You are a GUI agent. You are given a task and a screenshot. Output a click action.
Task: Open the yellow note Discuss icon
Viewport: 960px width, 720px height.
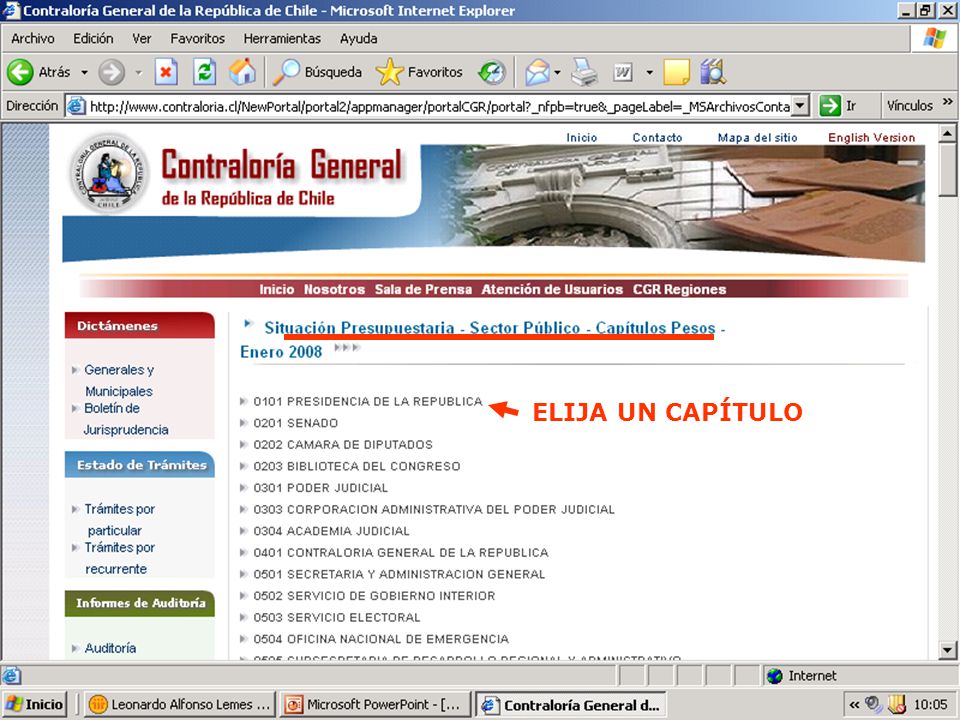tap(677, 72)
